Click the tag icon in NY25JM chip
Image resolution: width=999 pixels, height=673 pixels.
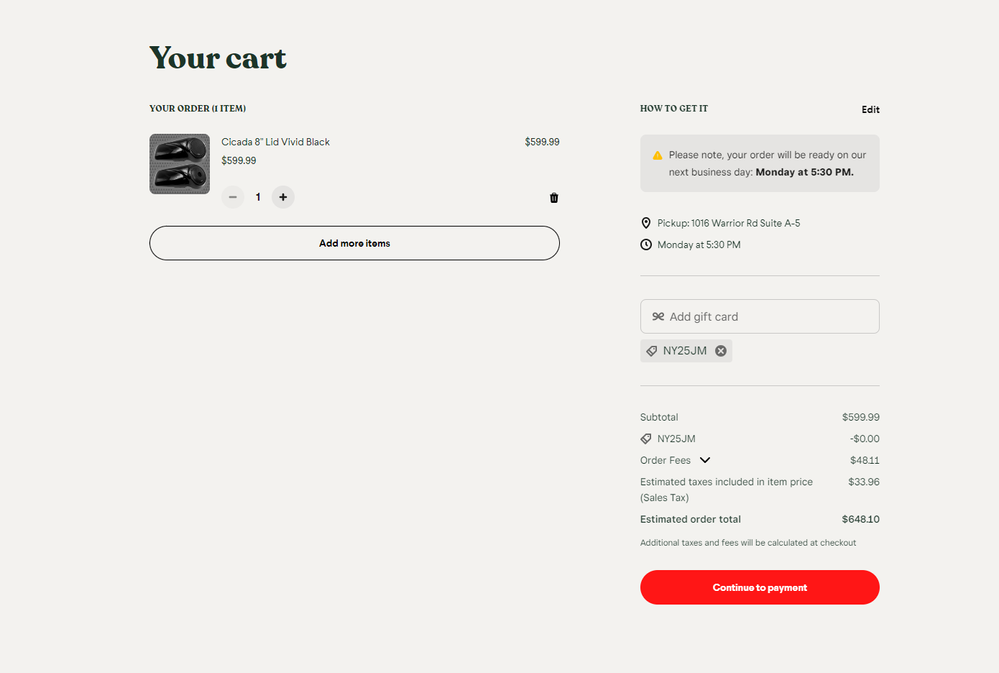pyautogui.click(x=652, y=351)
